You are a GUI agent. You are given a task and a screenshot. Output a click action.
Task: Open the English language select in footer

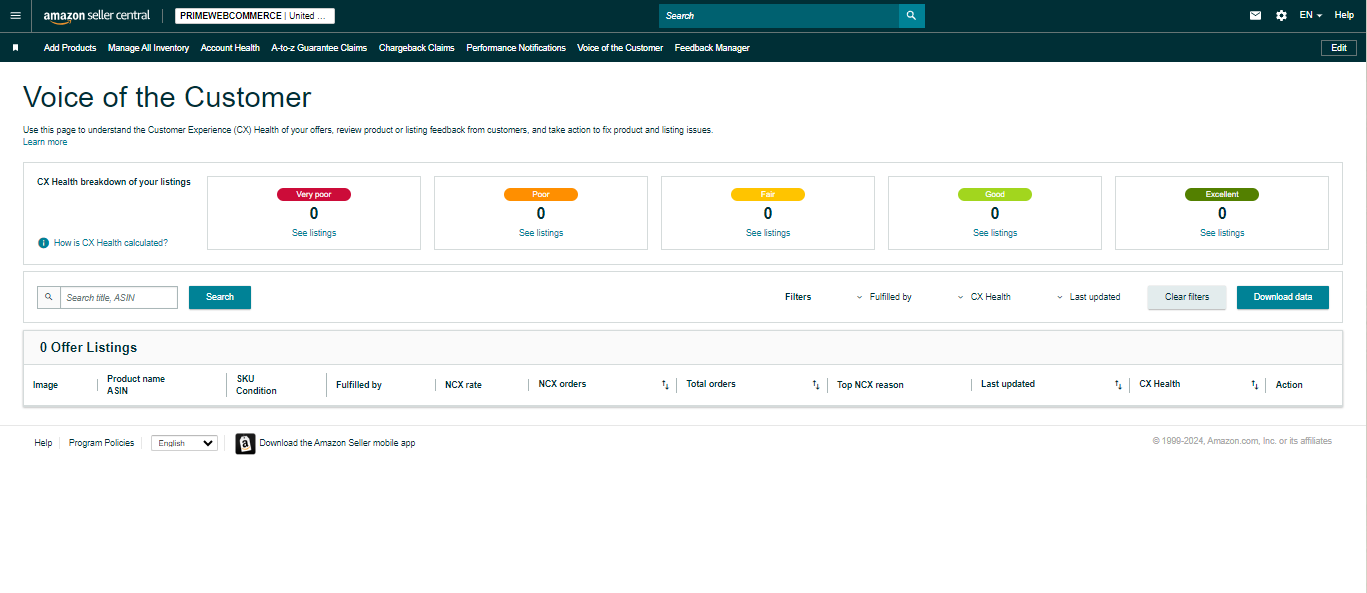(184, 443)
